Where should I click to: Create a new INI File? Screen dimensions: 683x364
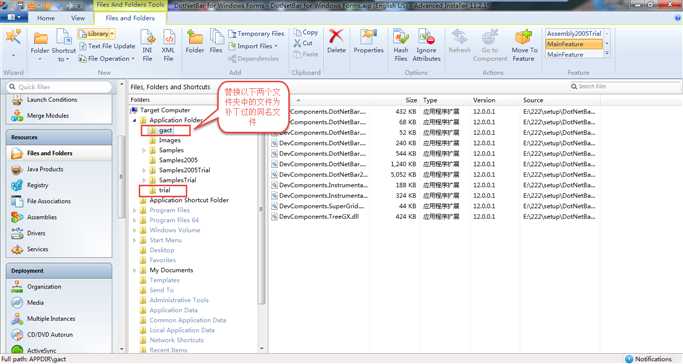[148, 46]
